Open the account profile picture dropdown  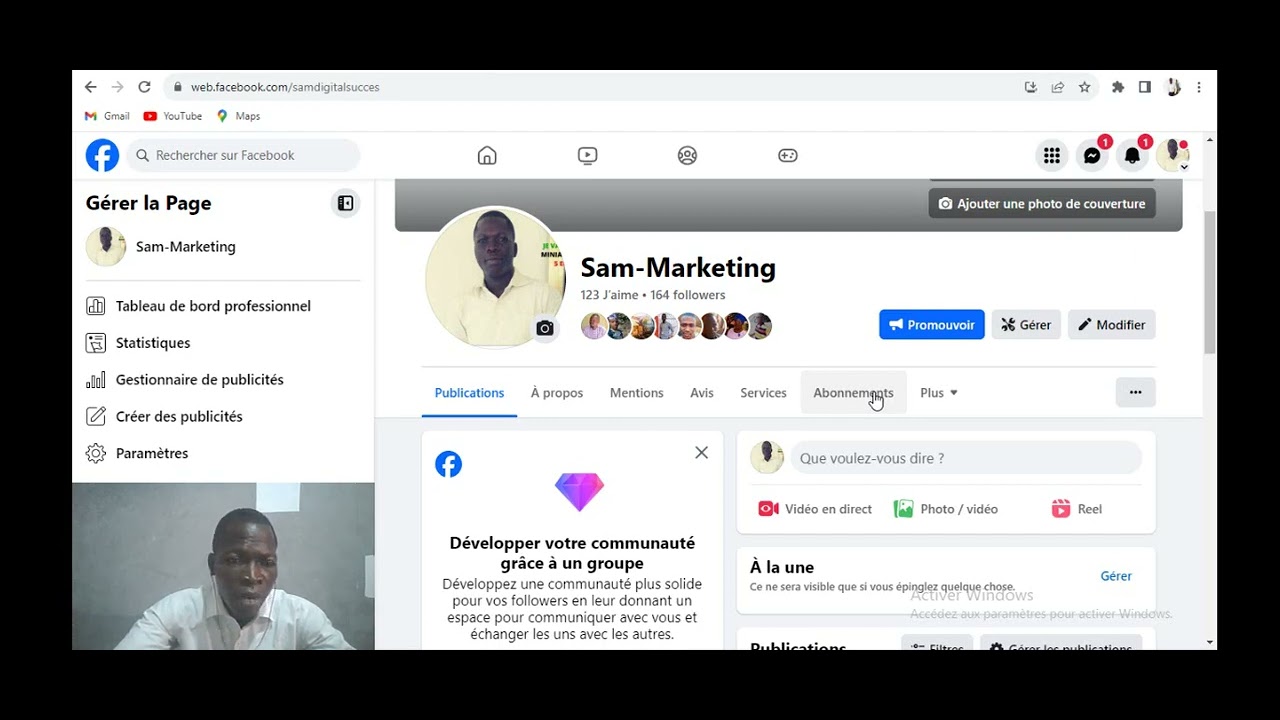pos(1173,155)
